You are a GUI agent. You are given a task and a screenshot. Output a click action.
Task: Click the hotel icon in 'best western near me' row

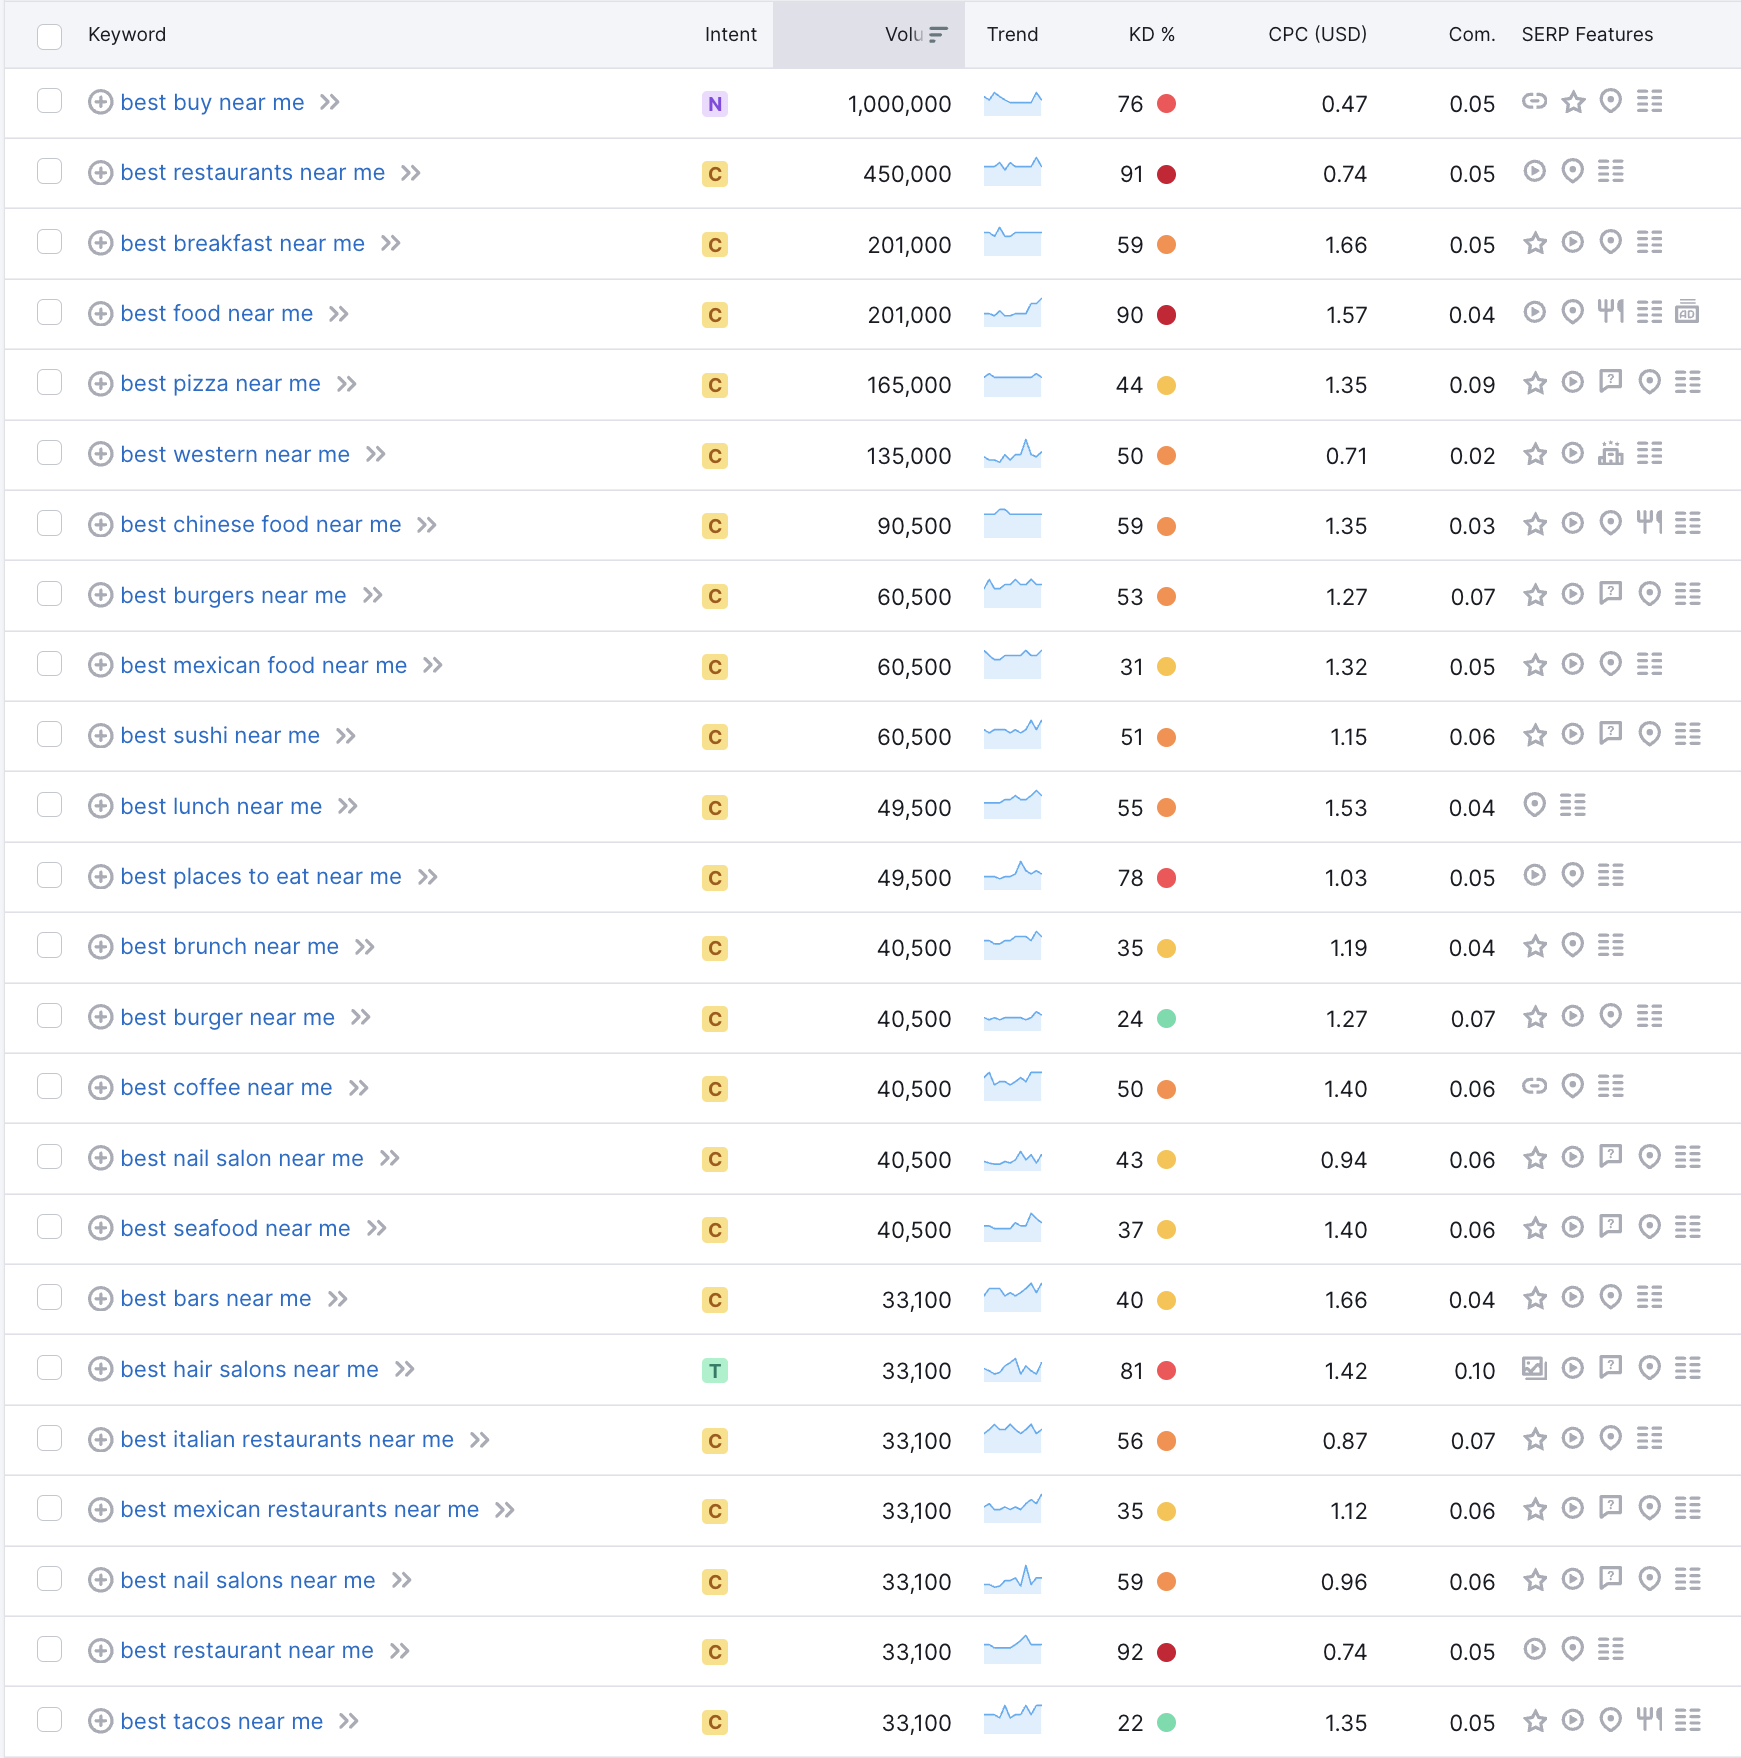1610,454
